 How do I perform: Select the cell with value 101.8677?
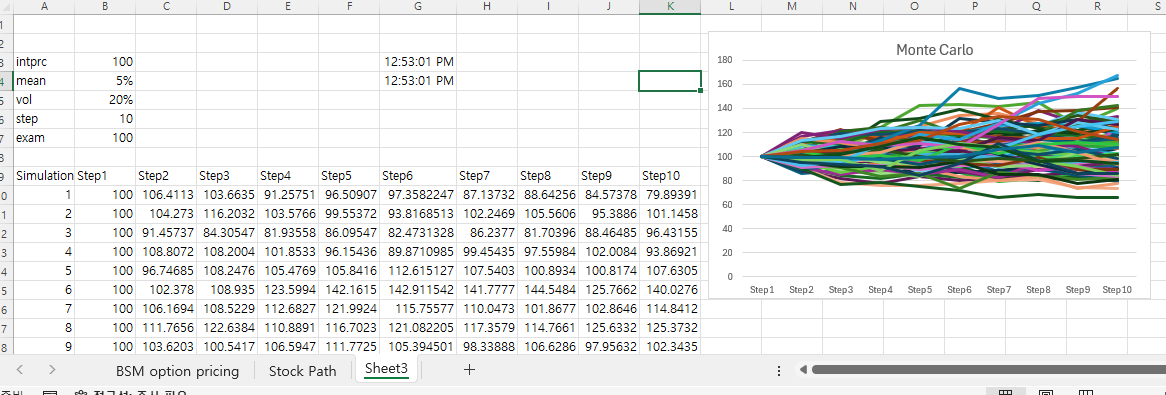547,309
